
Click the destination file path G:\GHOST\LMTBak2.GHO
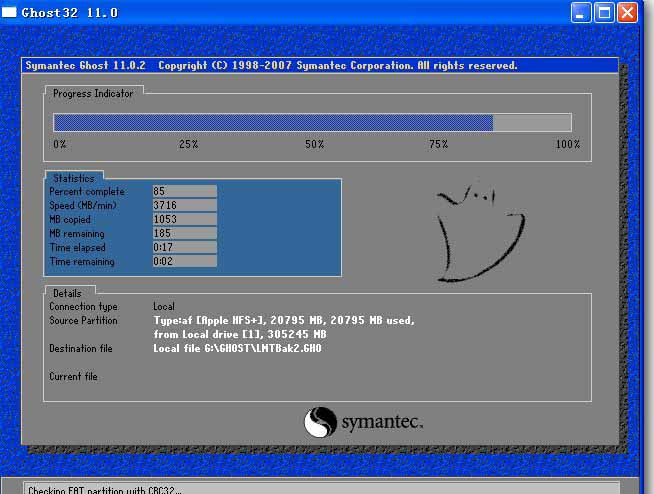click(238, 348)
